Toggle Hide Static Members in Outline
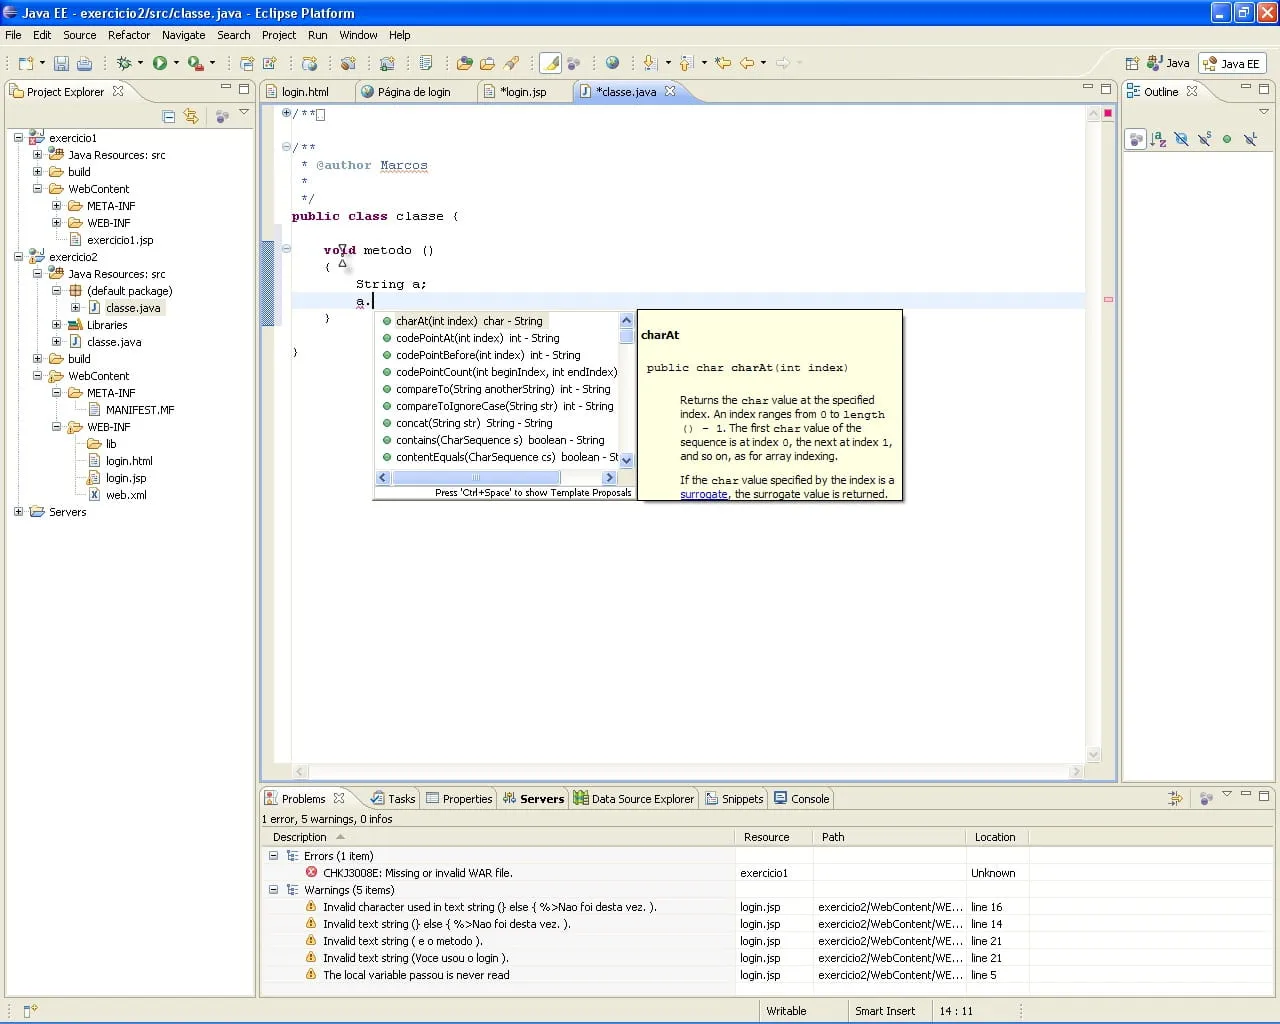The image size is (1280, 1024). click(x=1204, y=140)
